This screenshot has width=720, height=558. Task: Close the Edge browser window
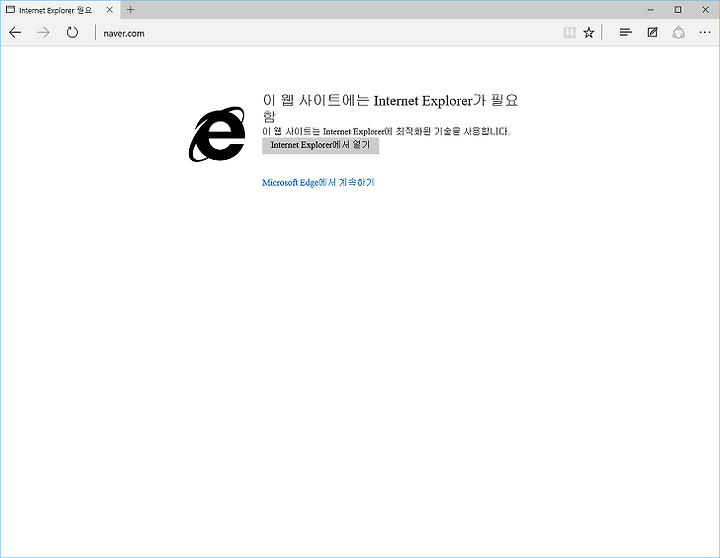[x=705, y=10]
